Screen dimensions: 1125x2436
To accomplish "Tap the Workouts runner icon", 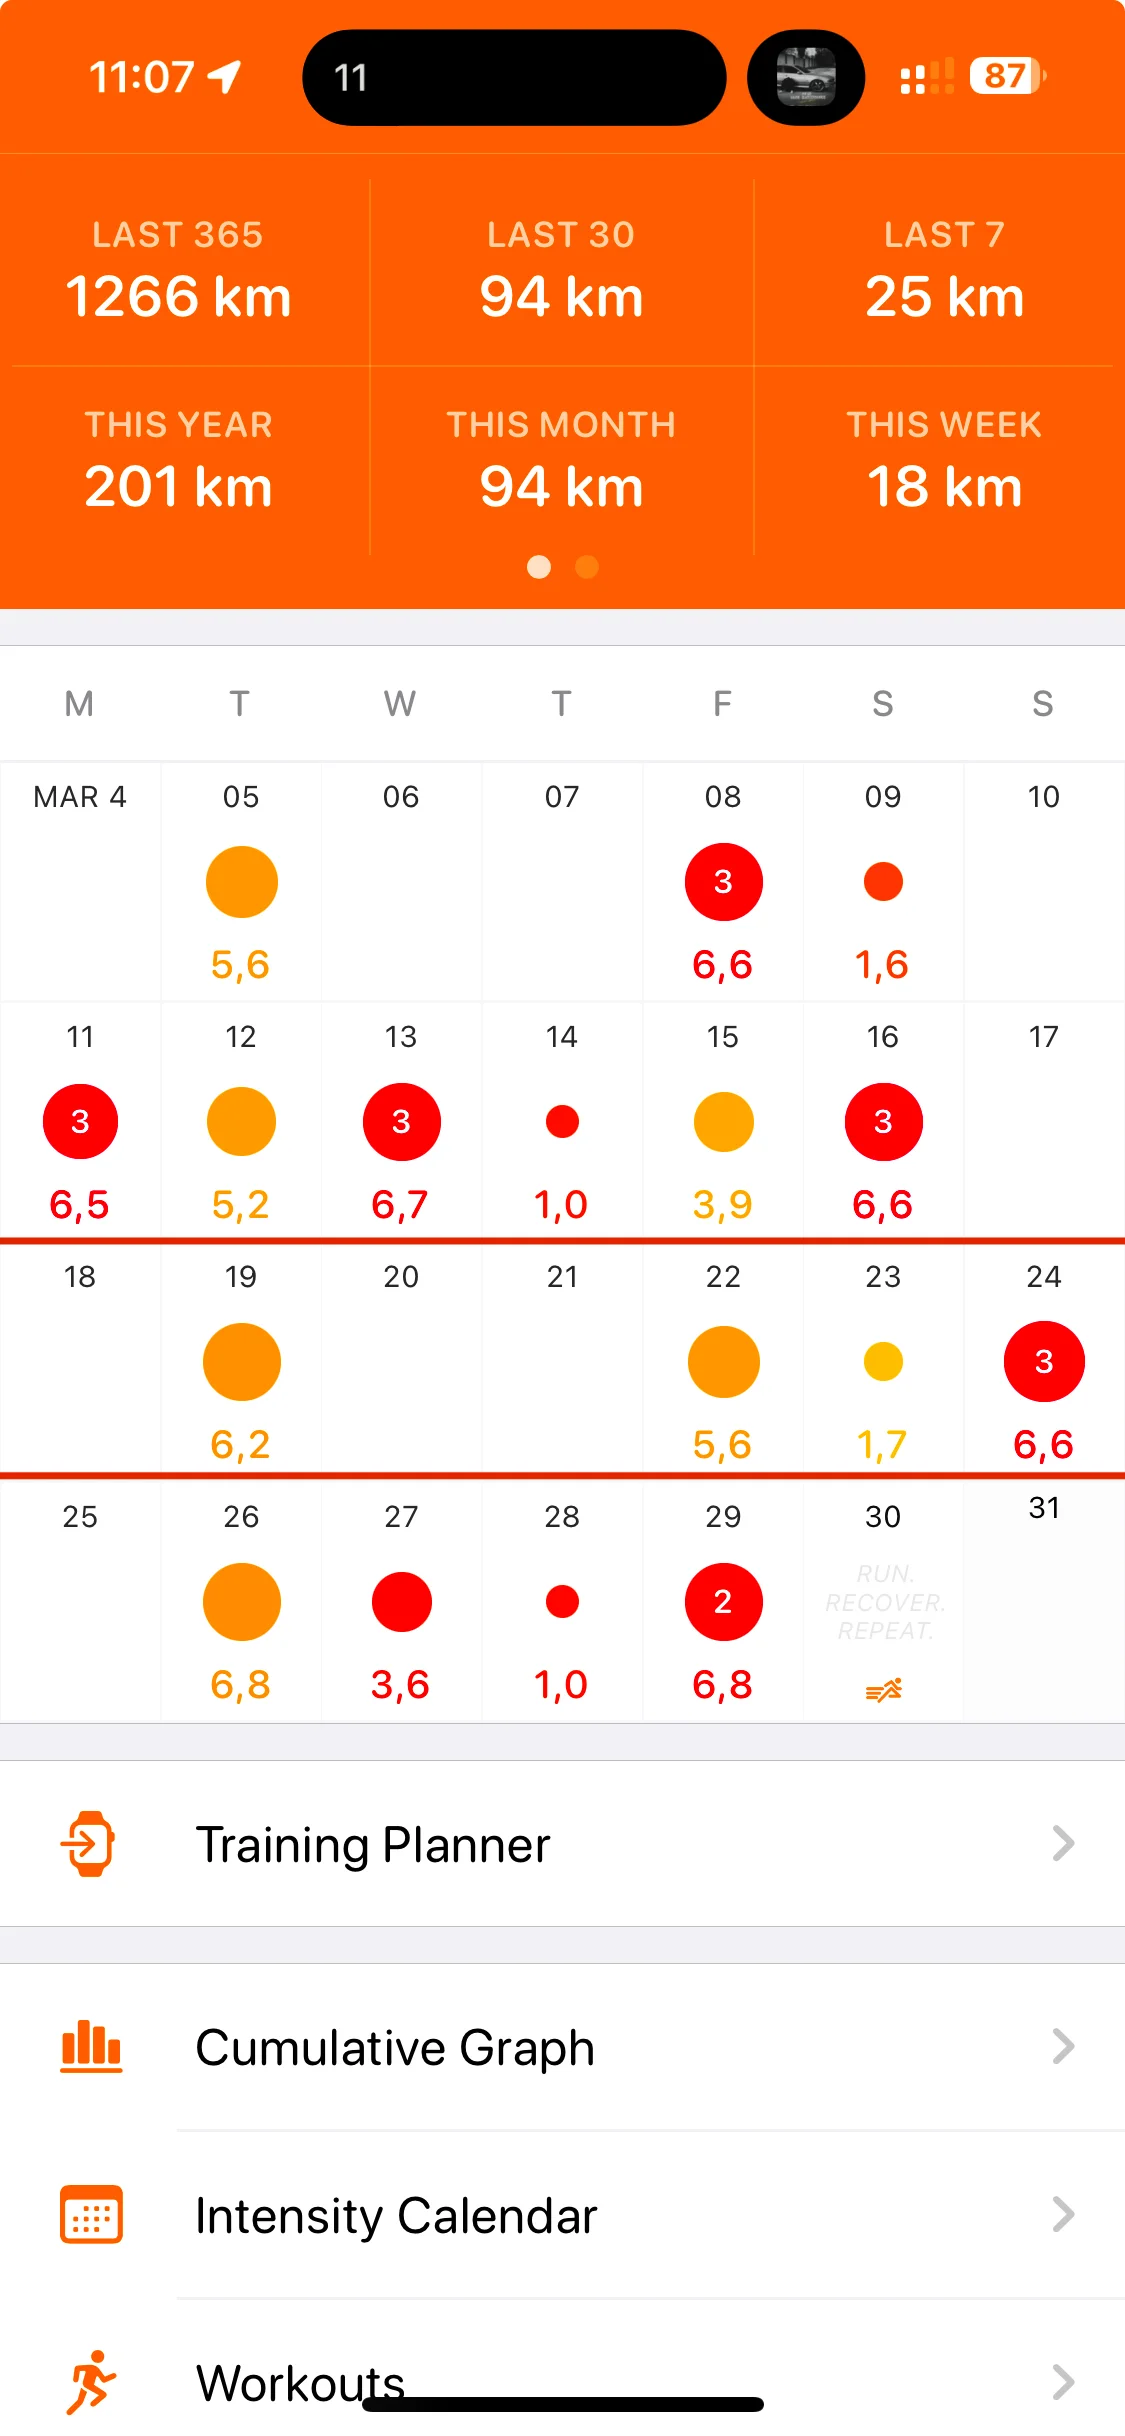I will pyautogui.click(x=91, y=2381).
